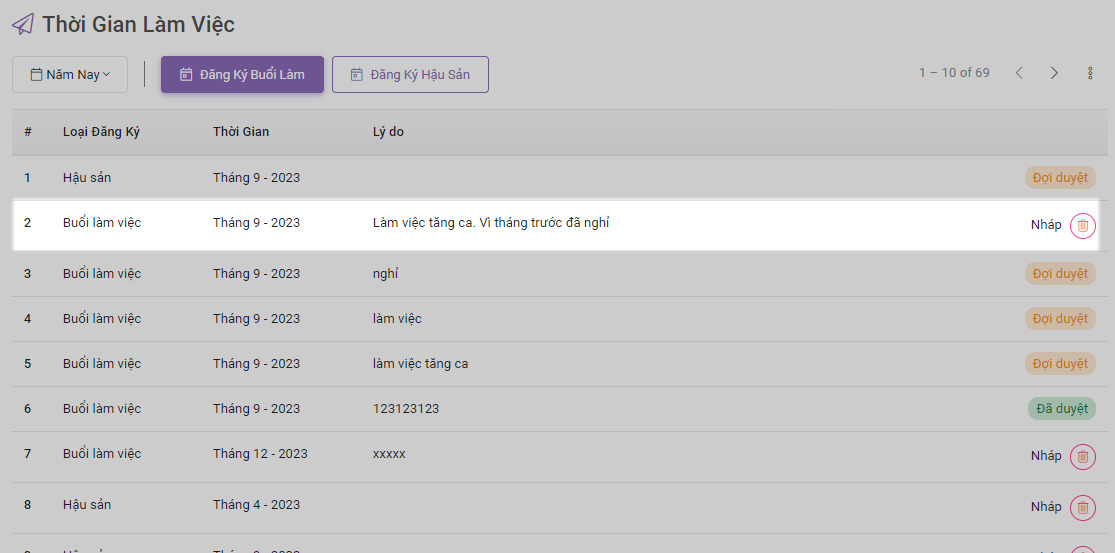1115x553 pixels.
Task: Go to next page of results
Action: [1054, 73]
